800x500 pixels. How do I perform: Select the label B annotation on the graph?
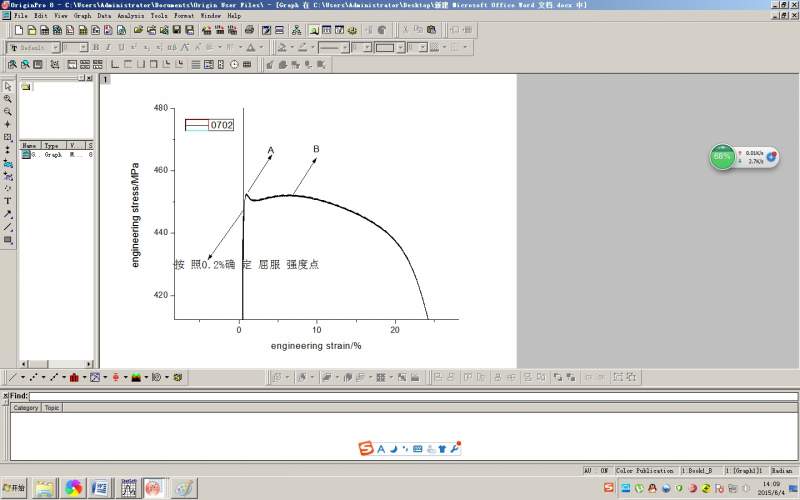click(x=316, y=149)
